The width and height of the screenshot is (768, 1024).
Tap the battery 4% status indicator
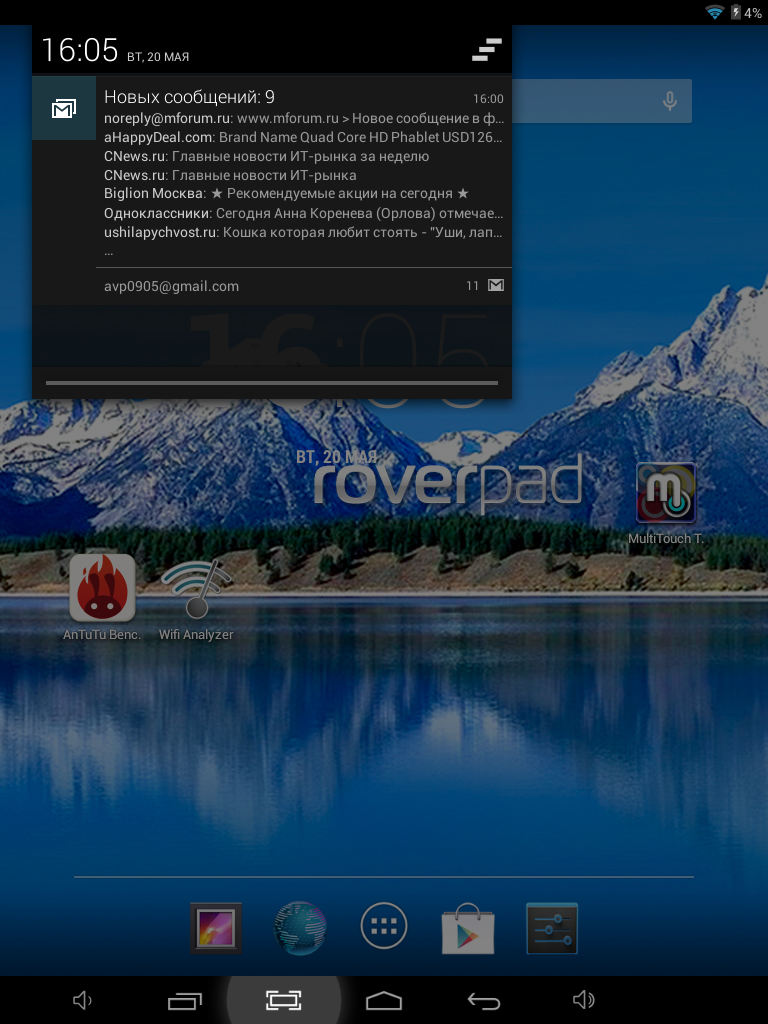click(x=746, y=12)
